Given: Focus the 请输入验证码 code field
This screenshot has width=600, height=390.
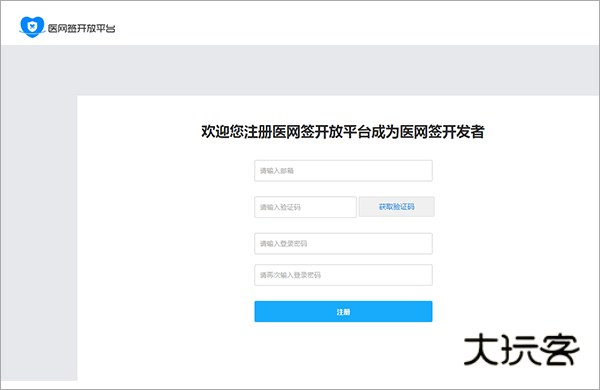Looking at the screenshot, I should 305,207.
